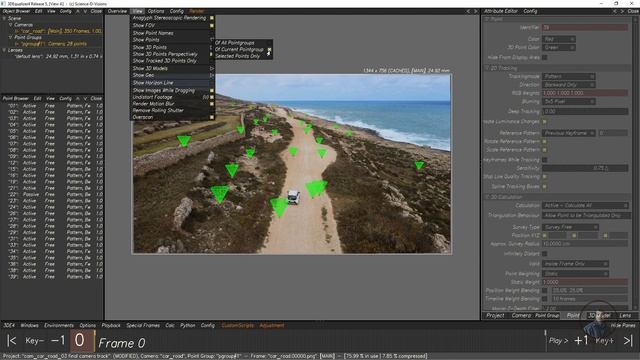Click Attribute Editor previous arrow (<)
Viewport: 640px width, 360px height.
pos(614,11)
